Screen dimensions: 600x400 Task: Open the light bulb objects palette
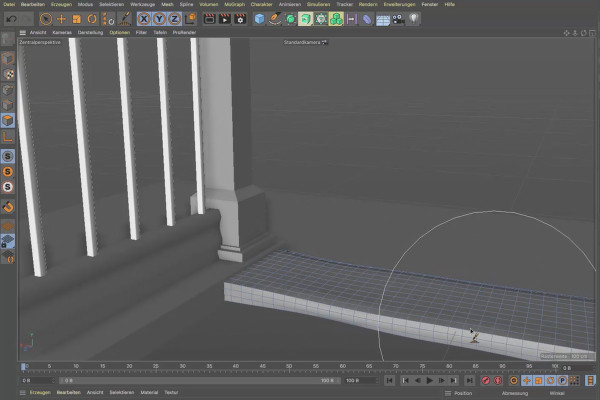(414, 19)
